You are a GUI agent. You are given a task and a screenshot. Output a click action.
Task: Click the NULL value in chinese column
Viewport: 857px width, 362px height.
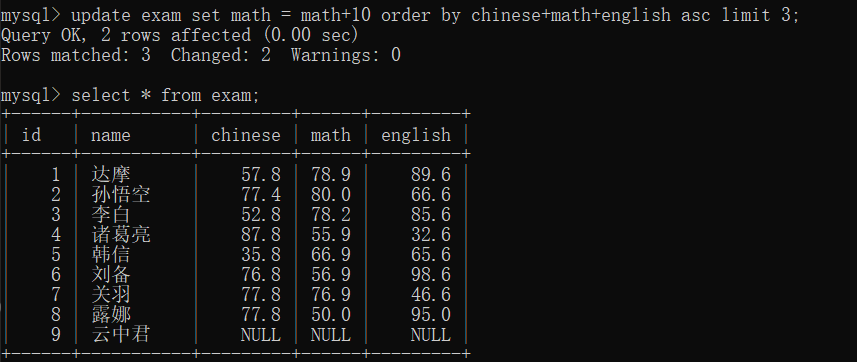point(261,335)
